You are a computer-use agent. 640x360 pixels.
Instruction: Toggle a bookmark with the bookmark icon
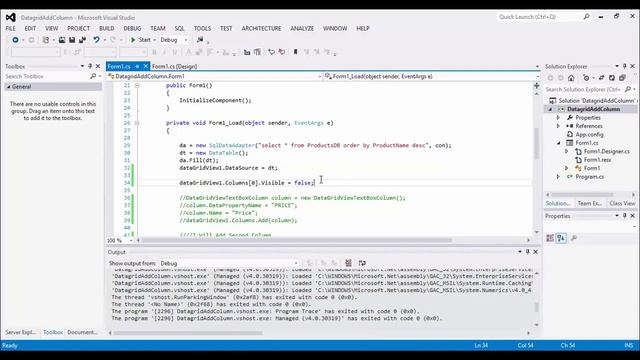pos(296,52)
